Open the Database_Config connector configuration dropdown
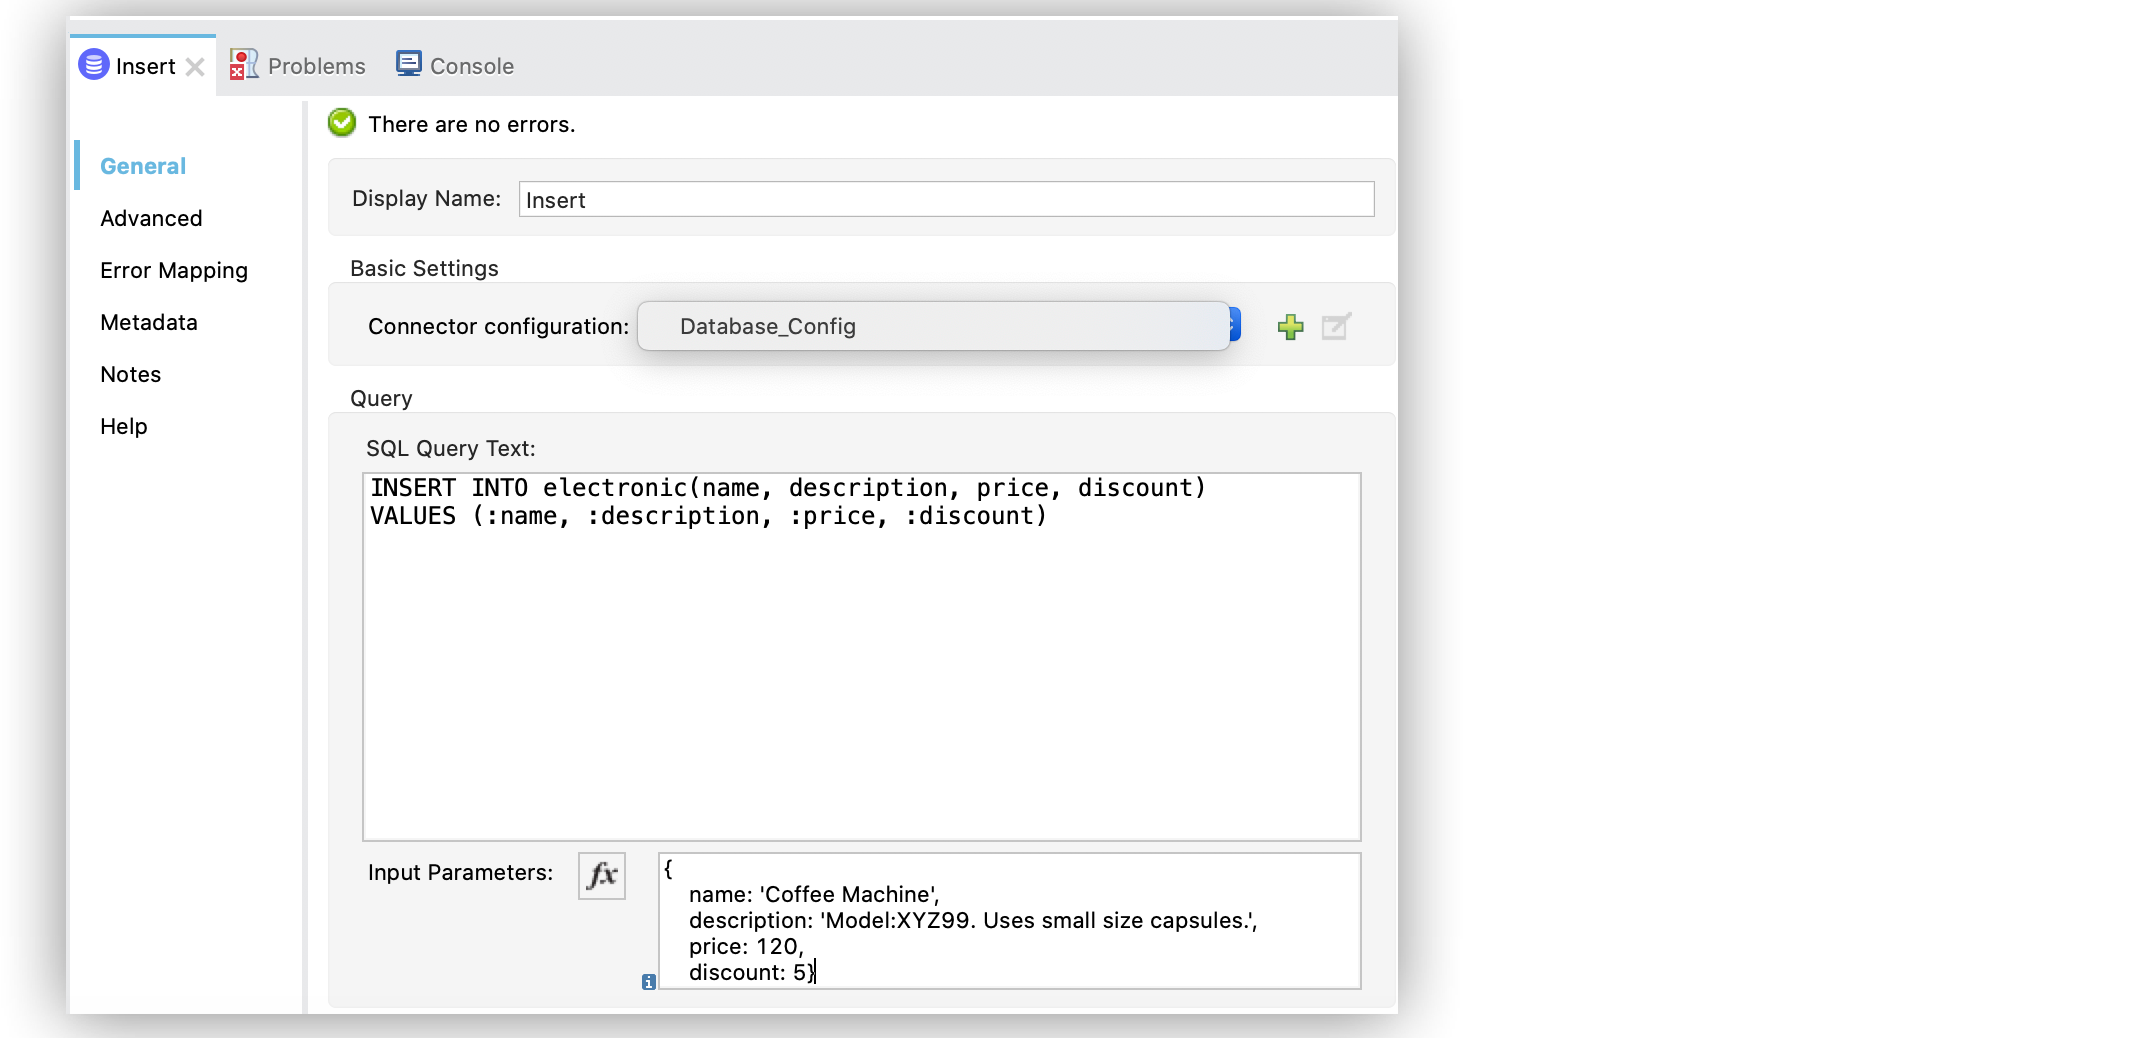The height and width of the screenshot is (1038, 2142). click(x=932, y=326)
